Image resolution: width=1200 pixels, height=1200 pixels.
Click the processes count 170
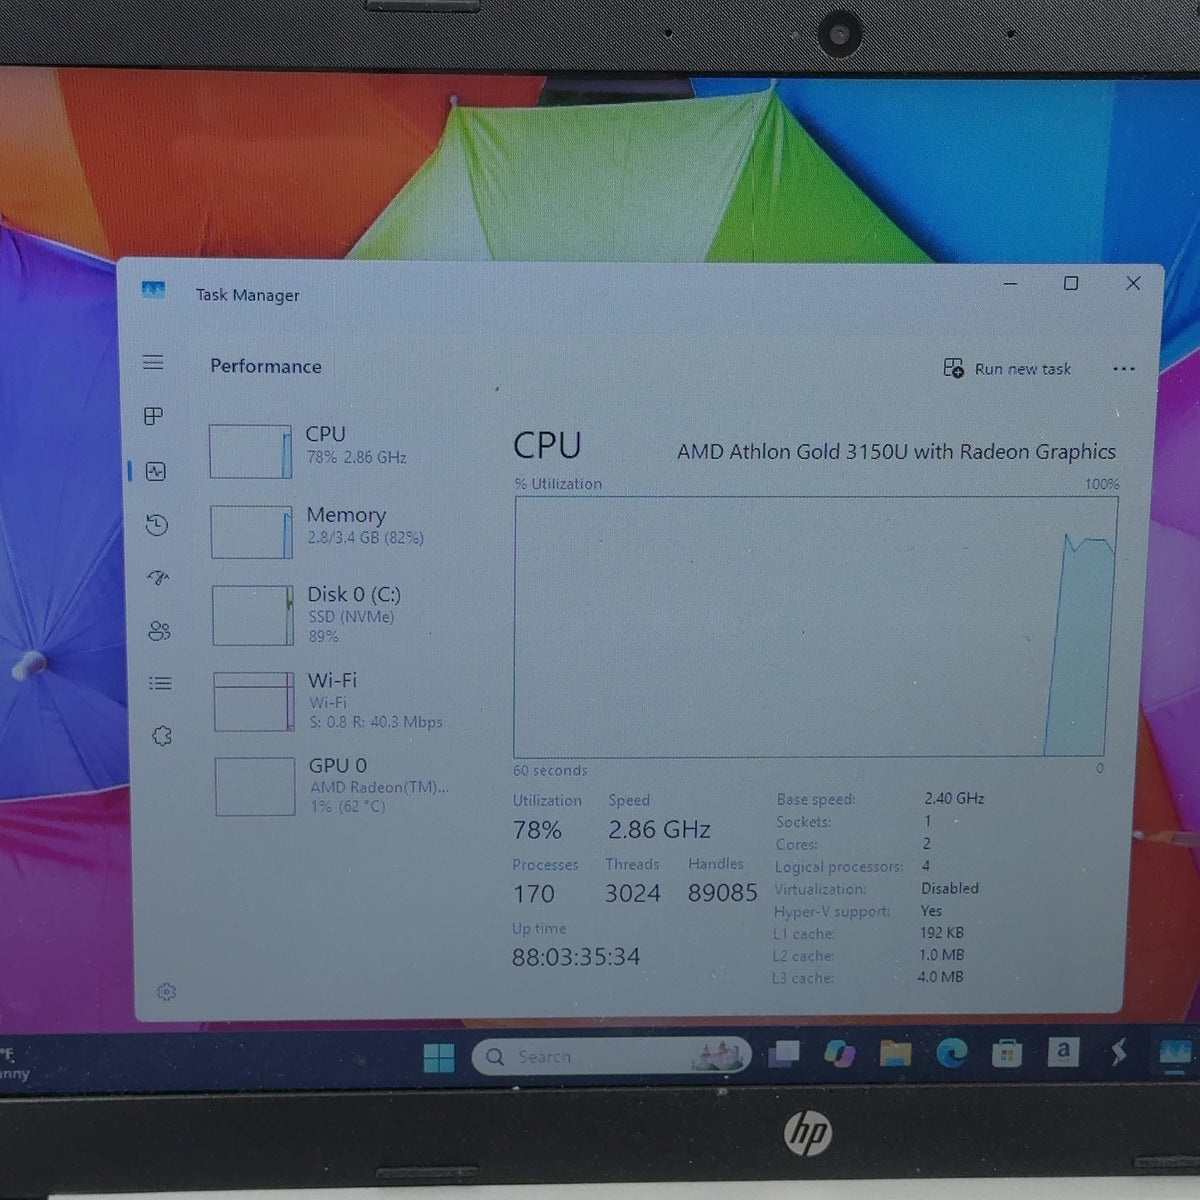534,893
